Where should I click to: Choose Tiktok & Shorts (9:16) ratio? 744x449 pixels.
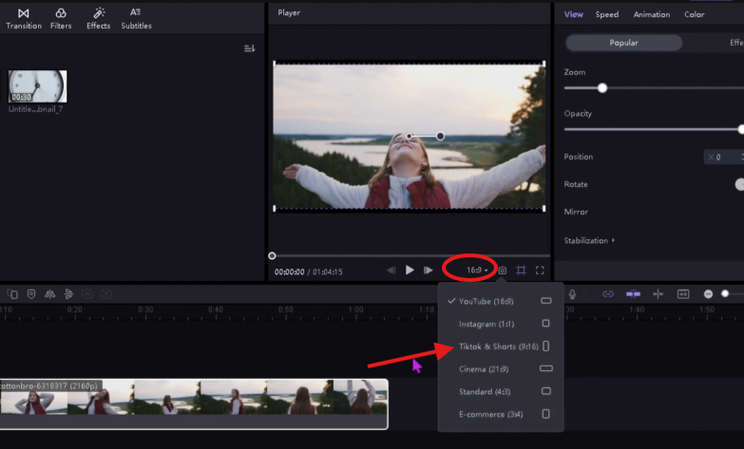tap(501, 346)
